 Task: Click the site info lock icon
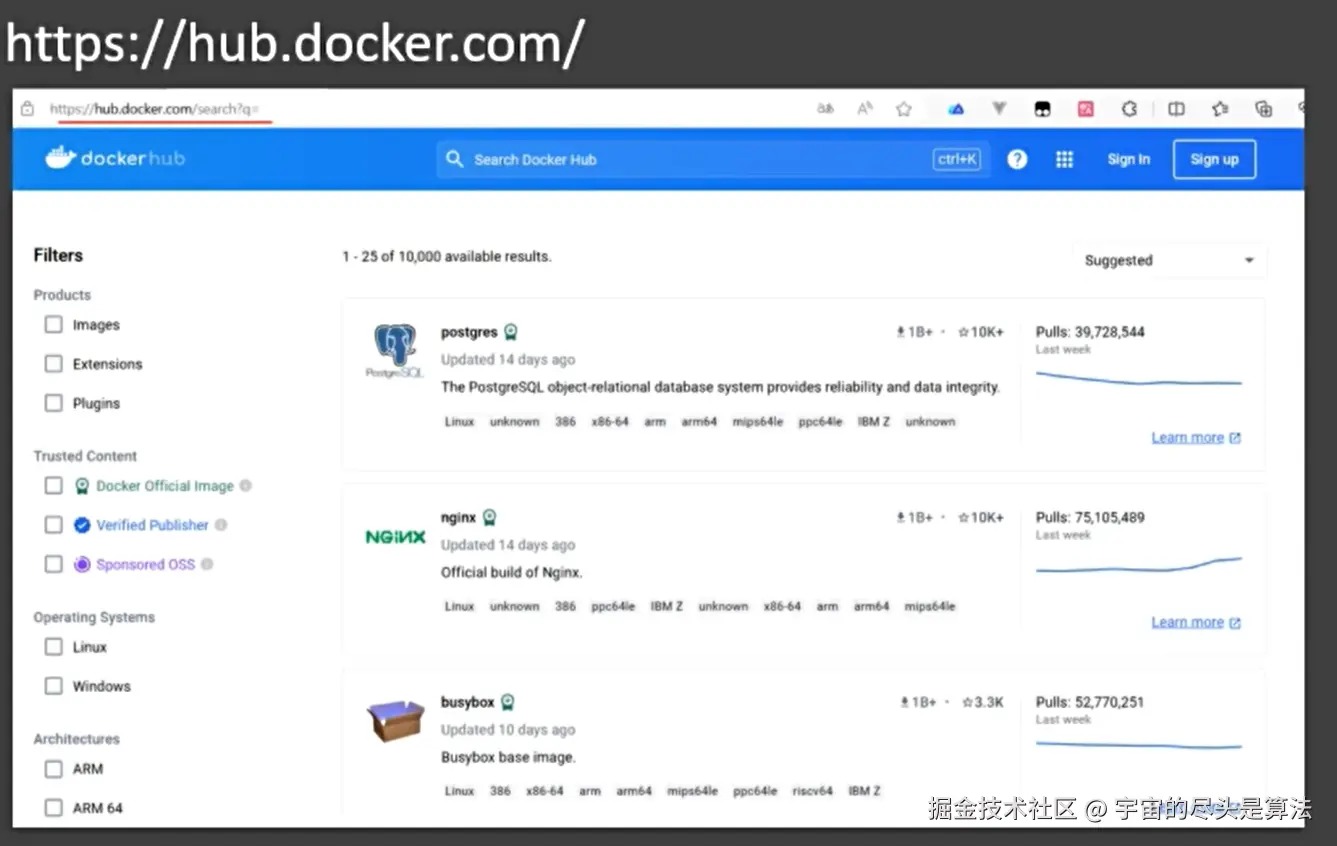click(x=27, y=109)
